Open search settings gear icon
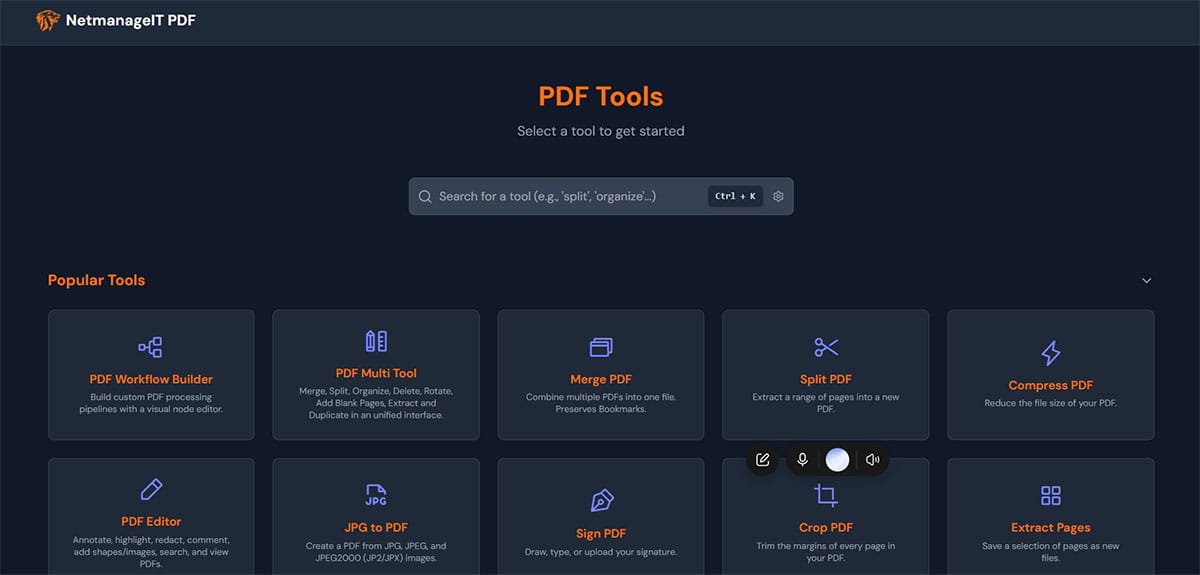The width and height of the screenshot is (1200, 575). (778, 196)
